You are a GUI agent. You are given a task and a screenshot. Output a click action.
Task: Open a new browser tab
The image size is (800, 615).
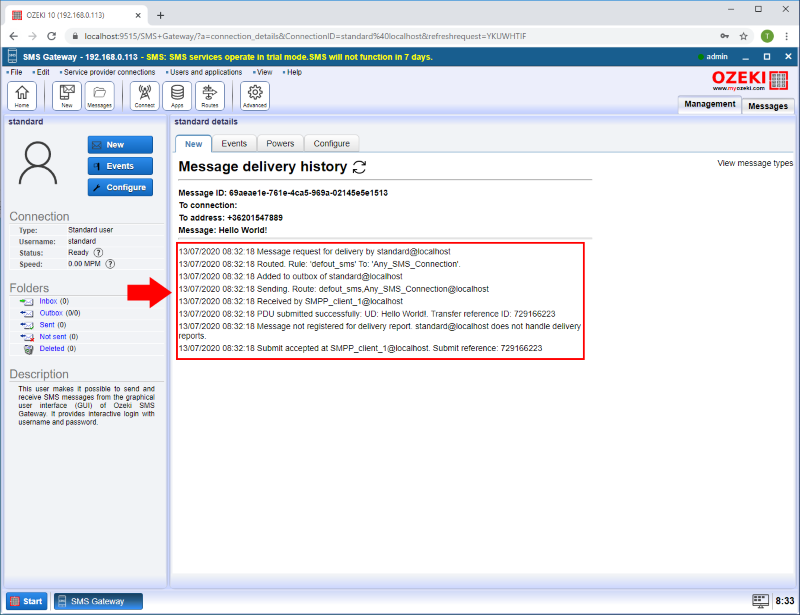[160, 15]
